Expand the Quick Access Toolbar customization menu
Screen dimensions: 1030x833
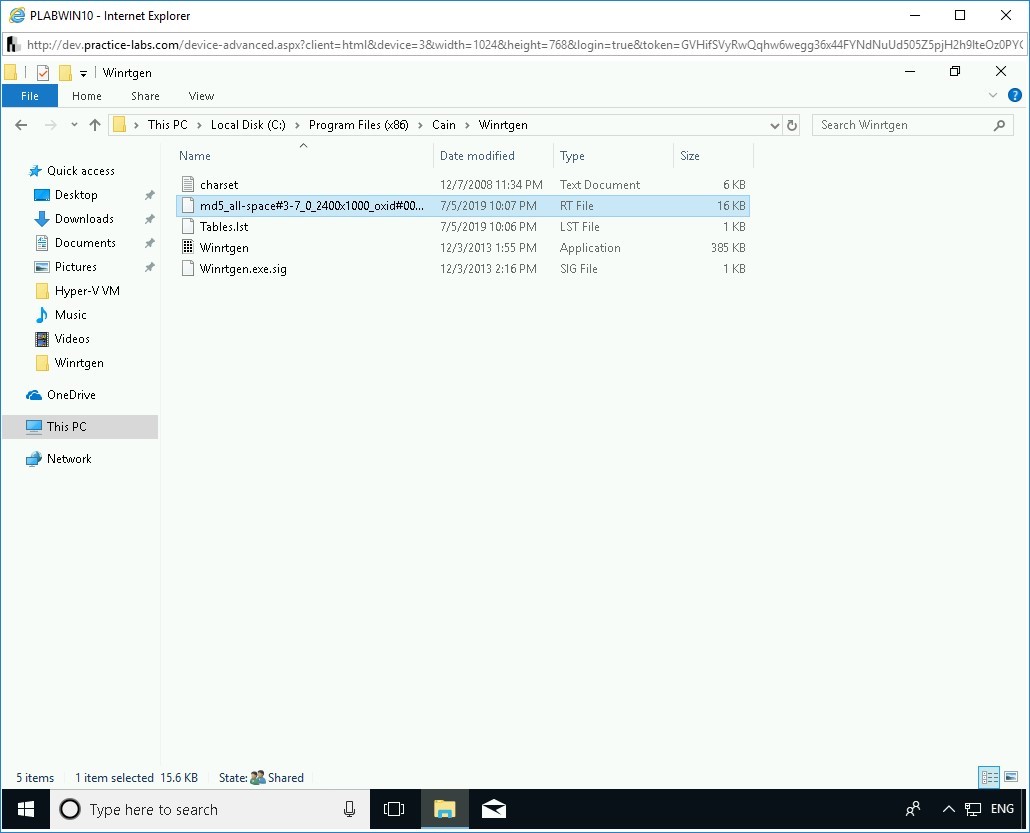[x=83, y=72]
